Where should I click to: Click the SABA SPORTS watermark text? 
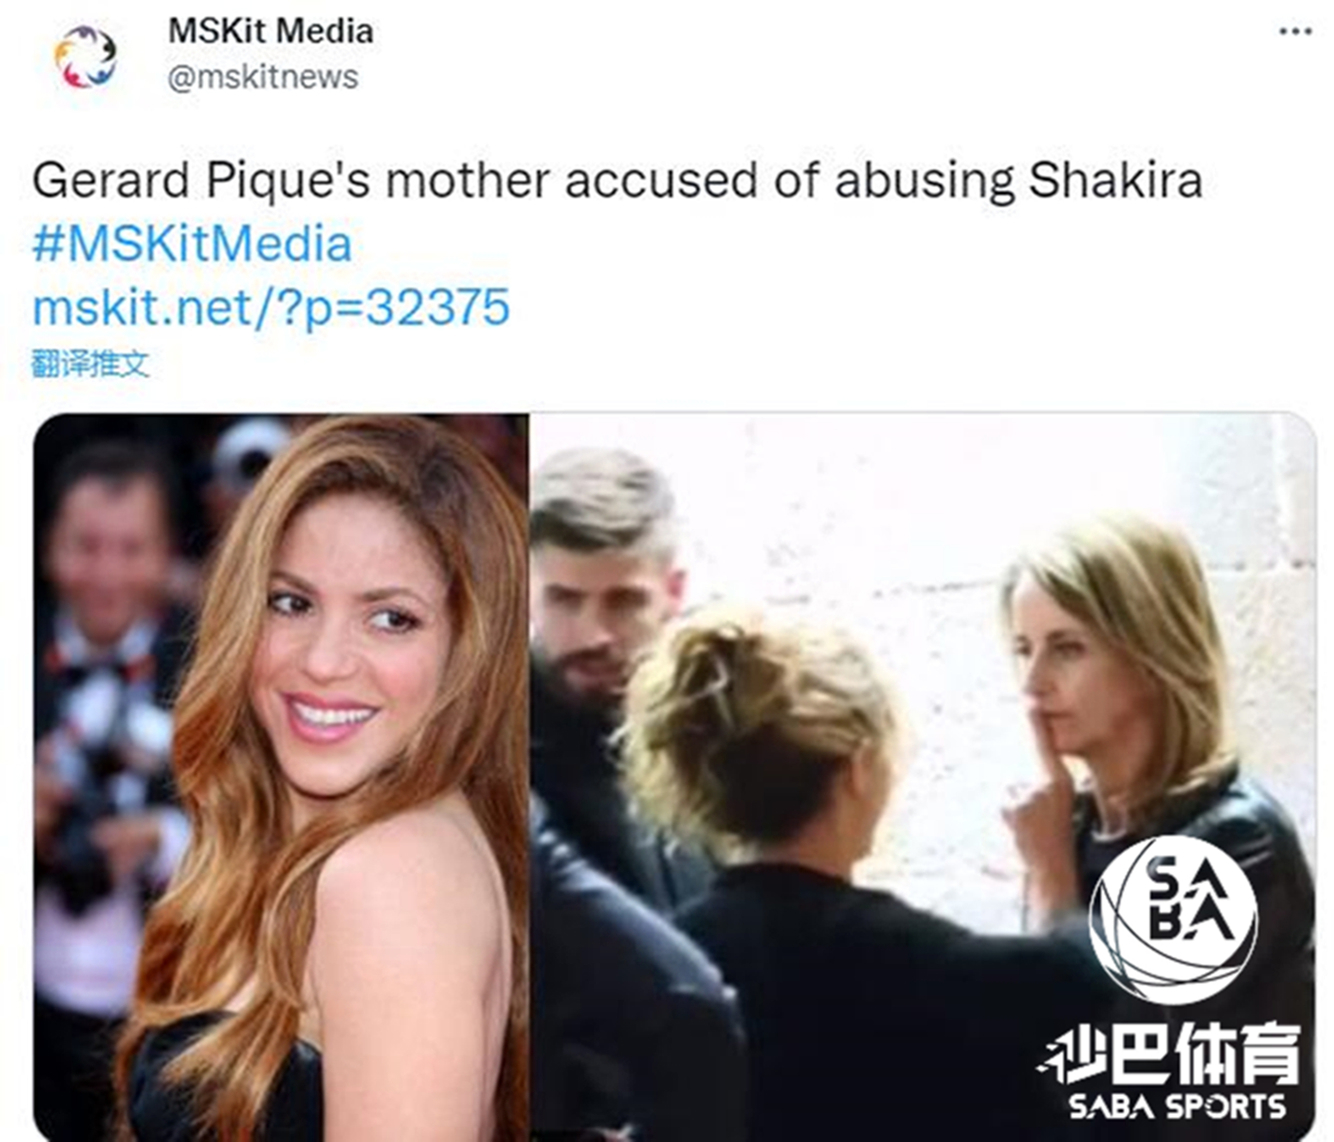1177,1105
